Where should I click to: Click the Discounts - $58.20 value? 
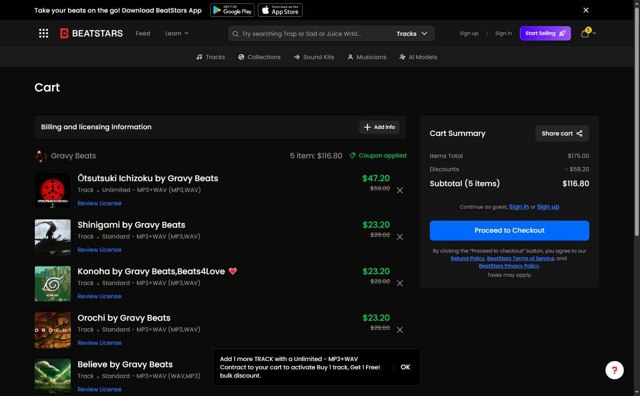577,169
